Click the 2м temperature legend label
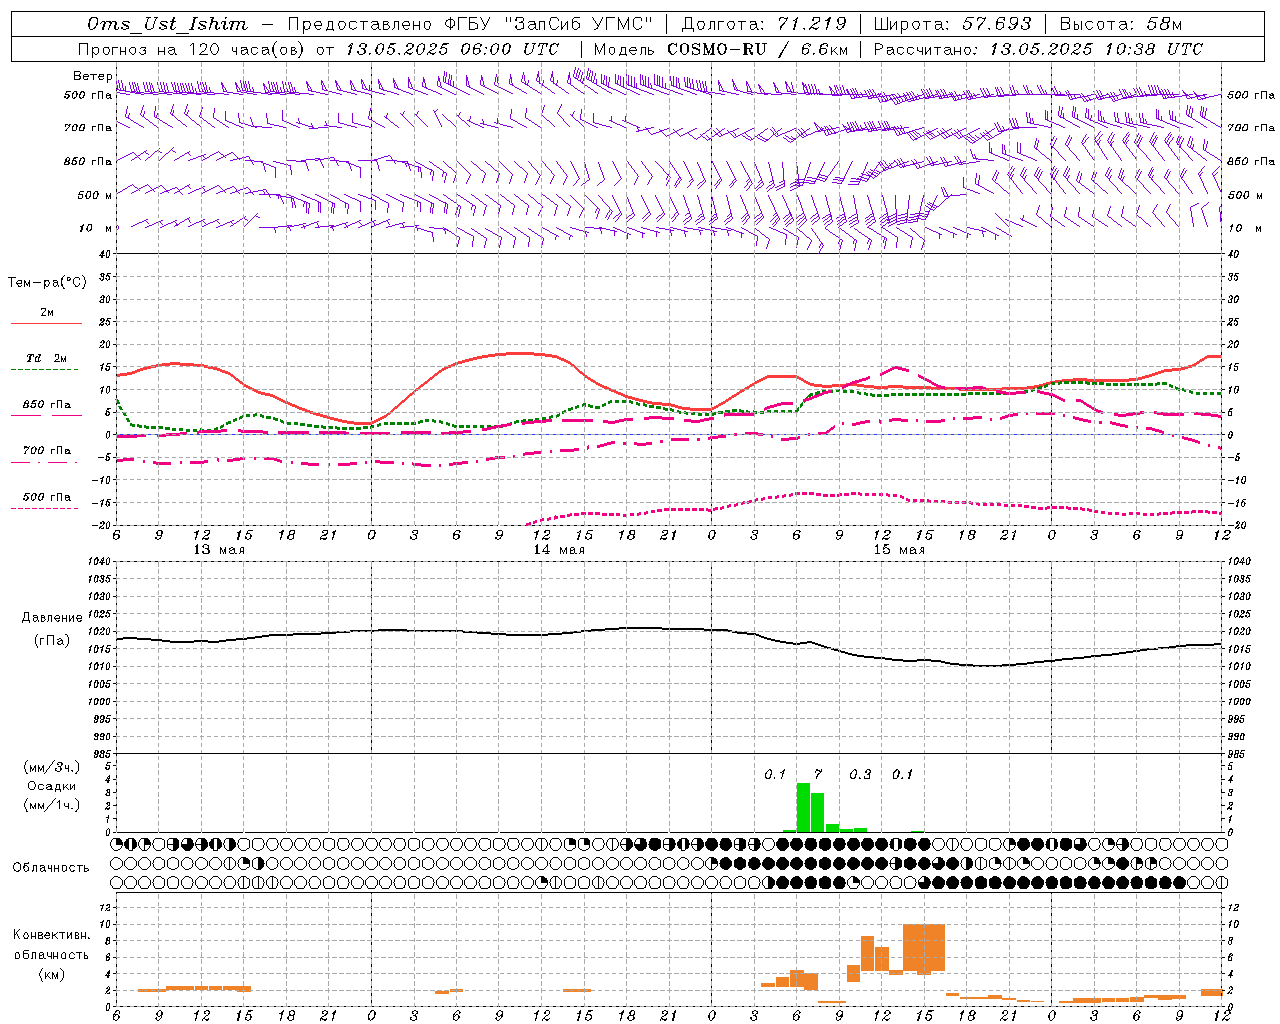This screenshot has height=1024, width=1280. (47, 312)
